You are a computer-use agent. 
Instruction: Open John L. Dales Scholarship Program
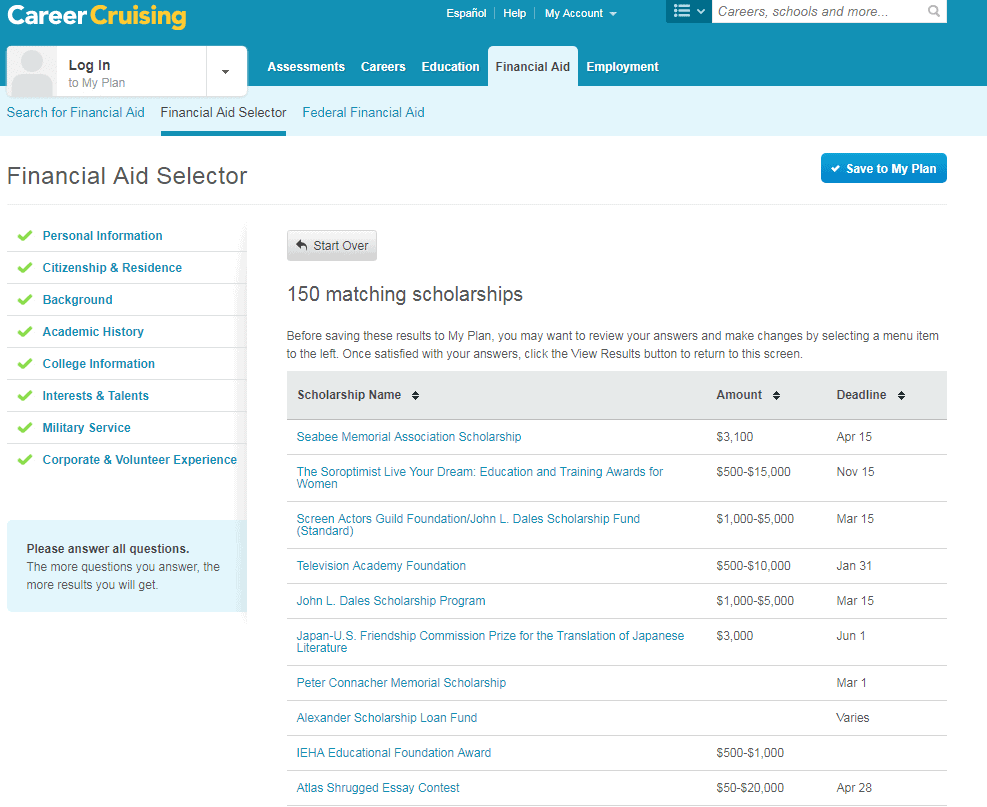[391, 601]
